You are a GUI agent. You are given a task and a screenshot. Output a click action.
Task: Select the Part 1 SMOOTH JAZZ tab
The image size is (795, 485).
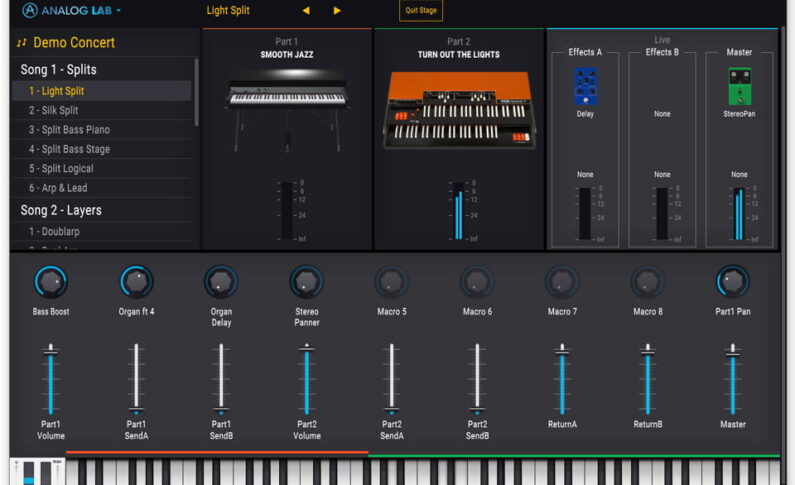point(287,49)
